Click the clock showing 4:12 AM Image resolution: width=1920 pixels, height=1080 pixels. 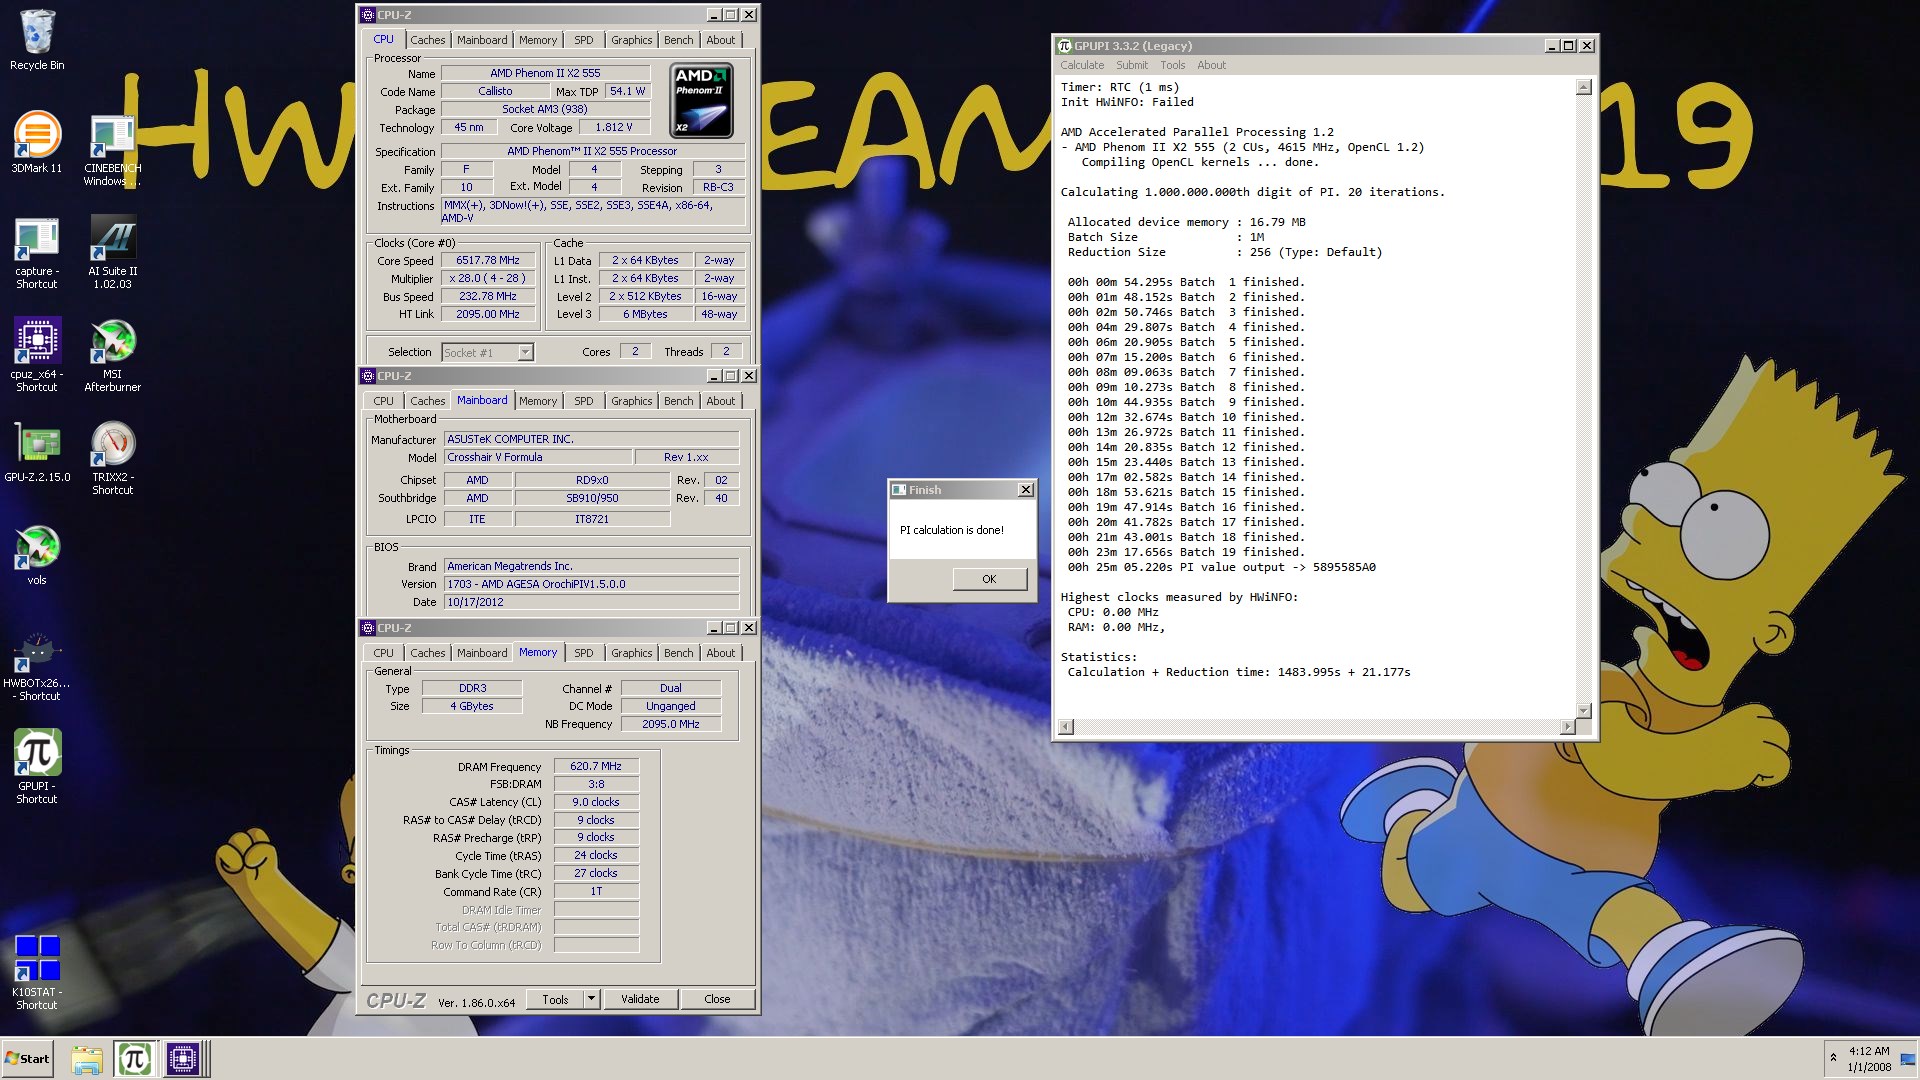tap(1869, 1051)
